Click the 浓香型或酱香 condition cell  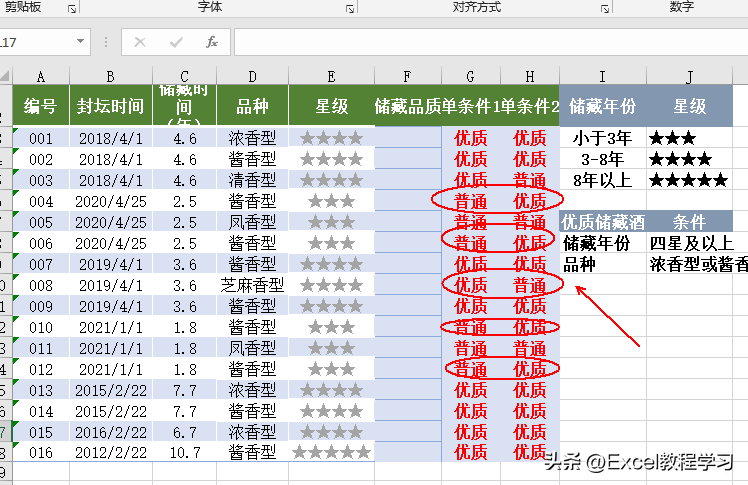(697, 264)
